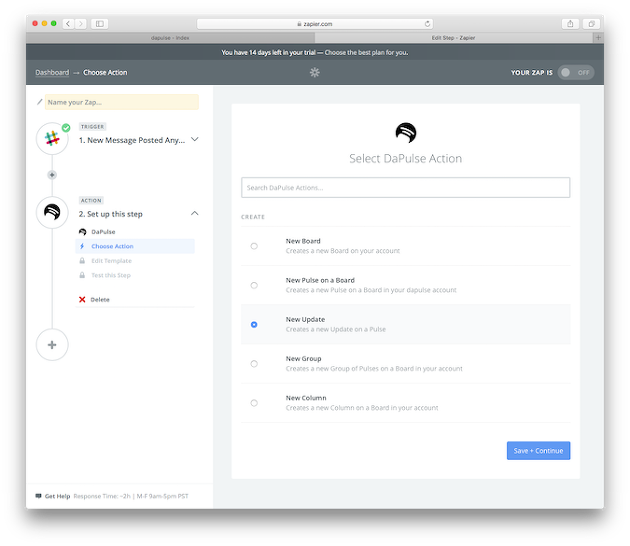630x546 pixels.
Task: Select the New Update radio button
Action: [254, 325]
